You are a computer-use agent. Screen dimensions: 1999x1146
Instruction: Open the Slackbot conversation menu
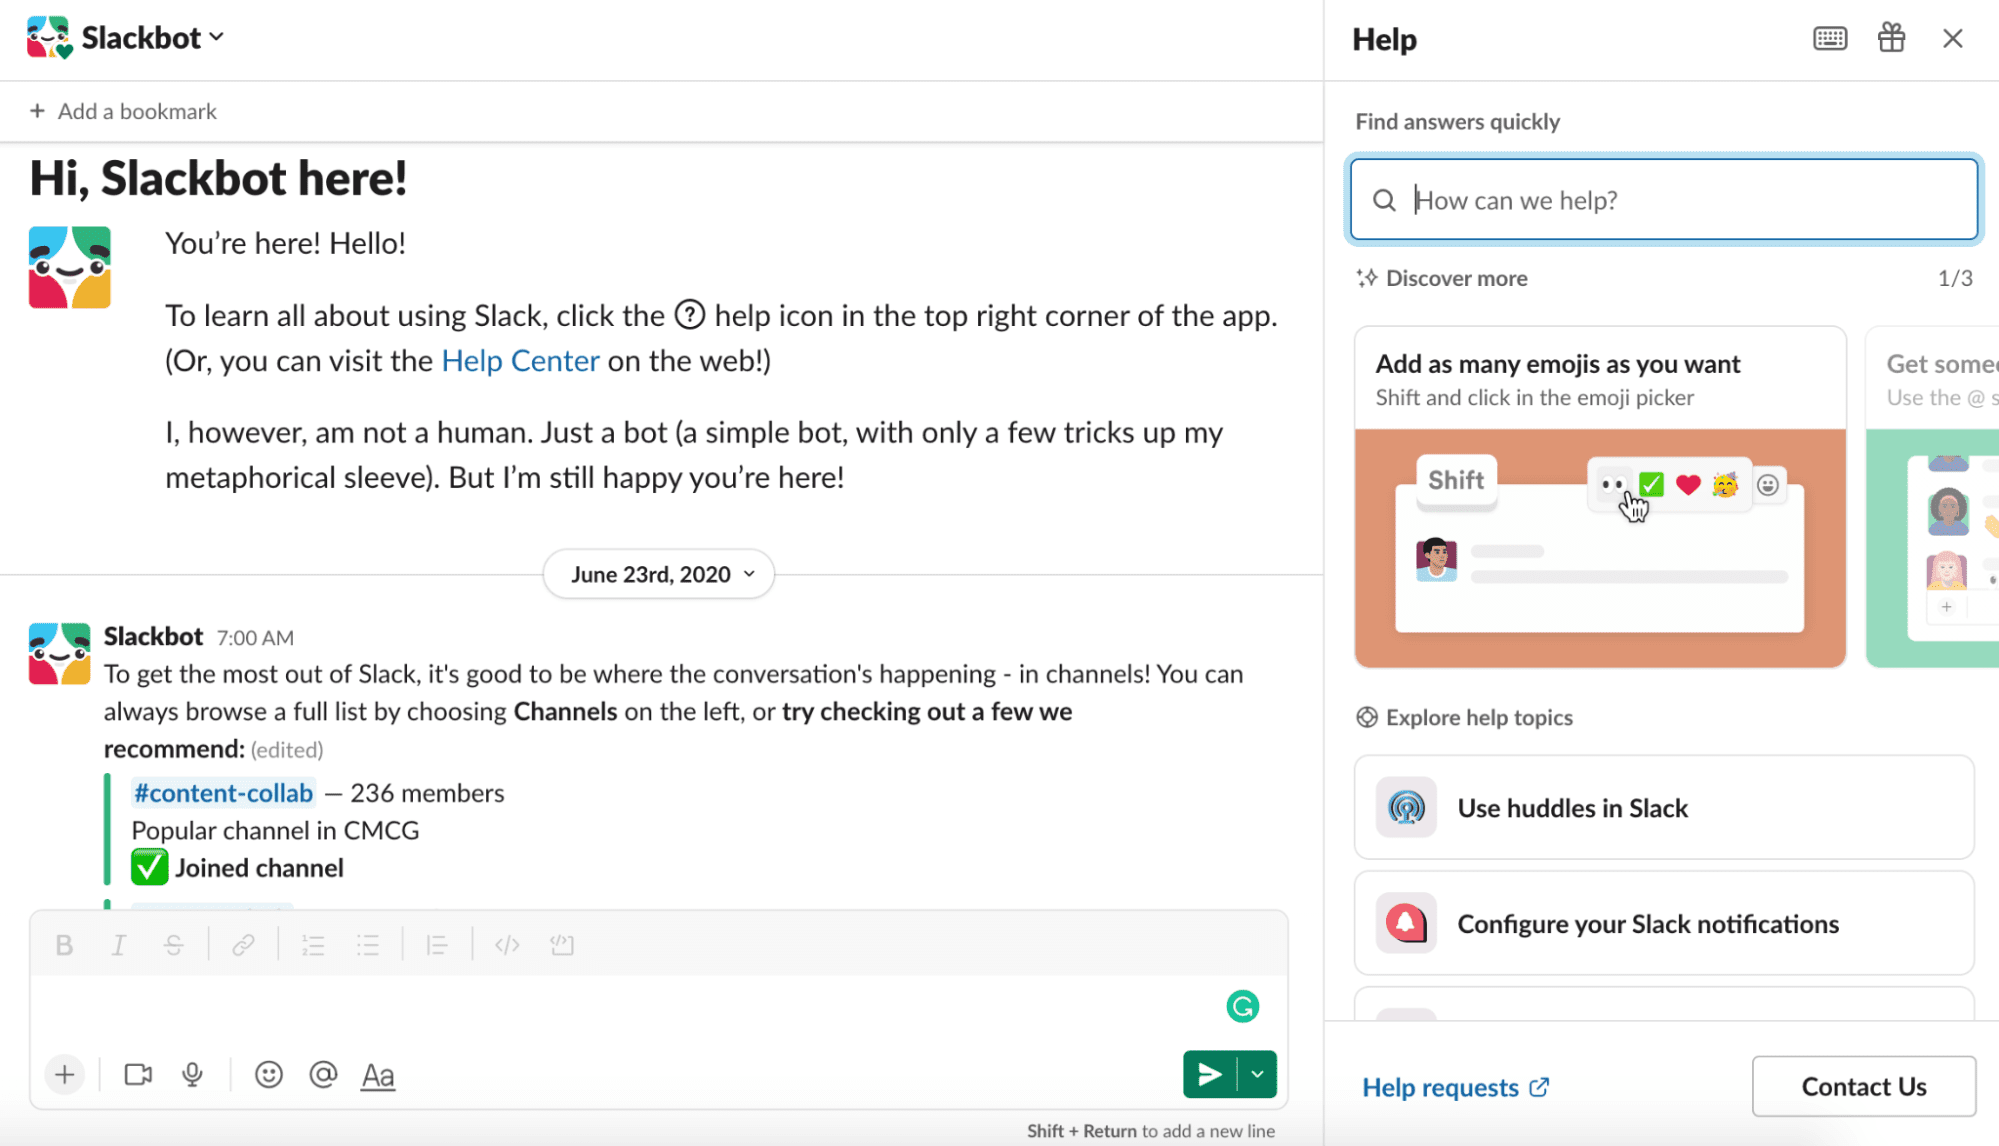coord(153,38)
